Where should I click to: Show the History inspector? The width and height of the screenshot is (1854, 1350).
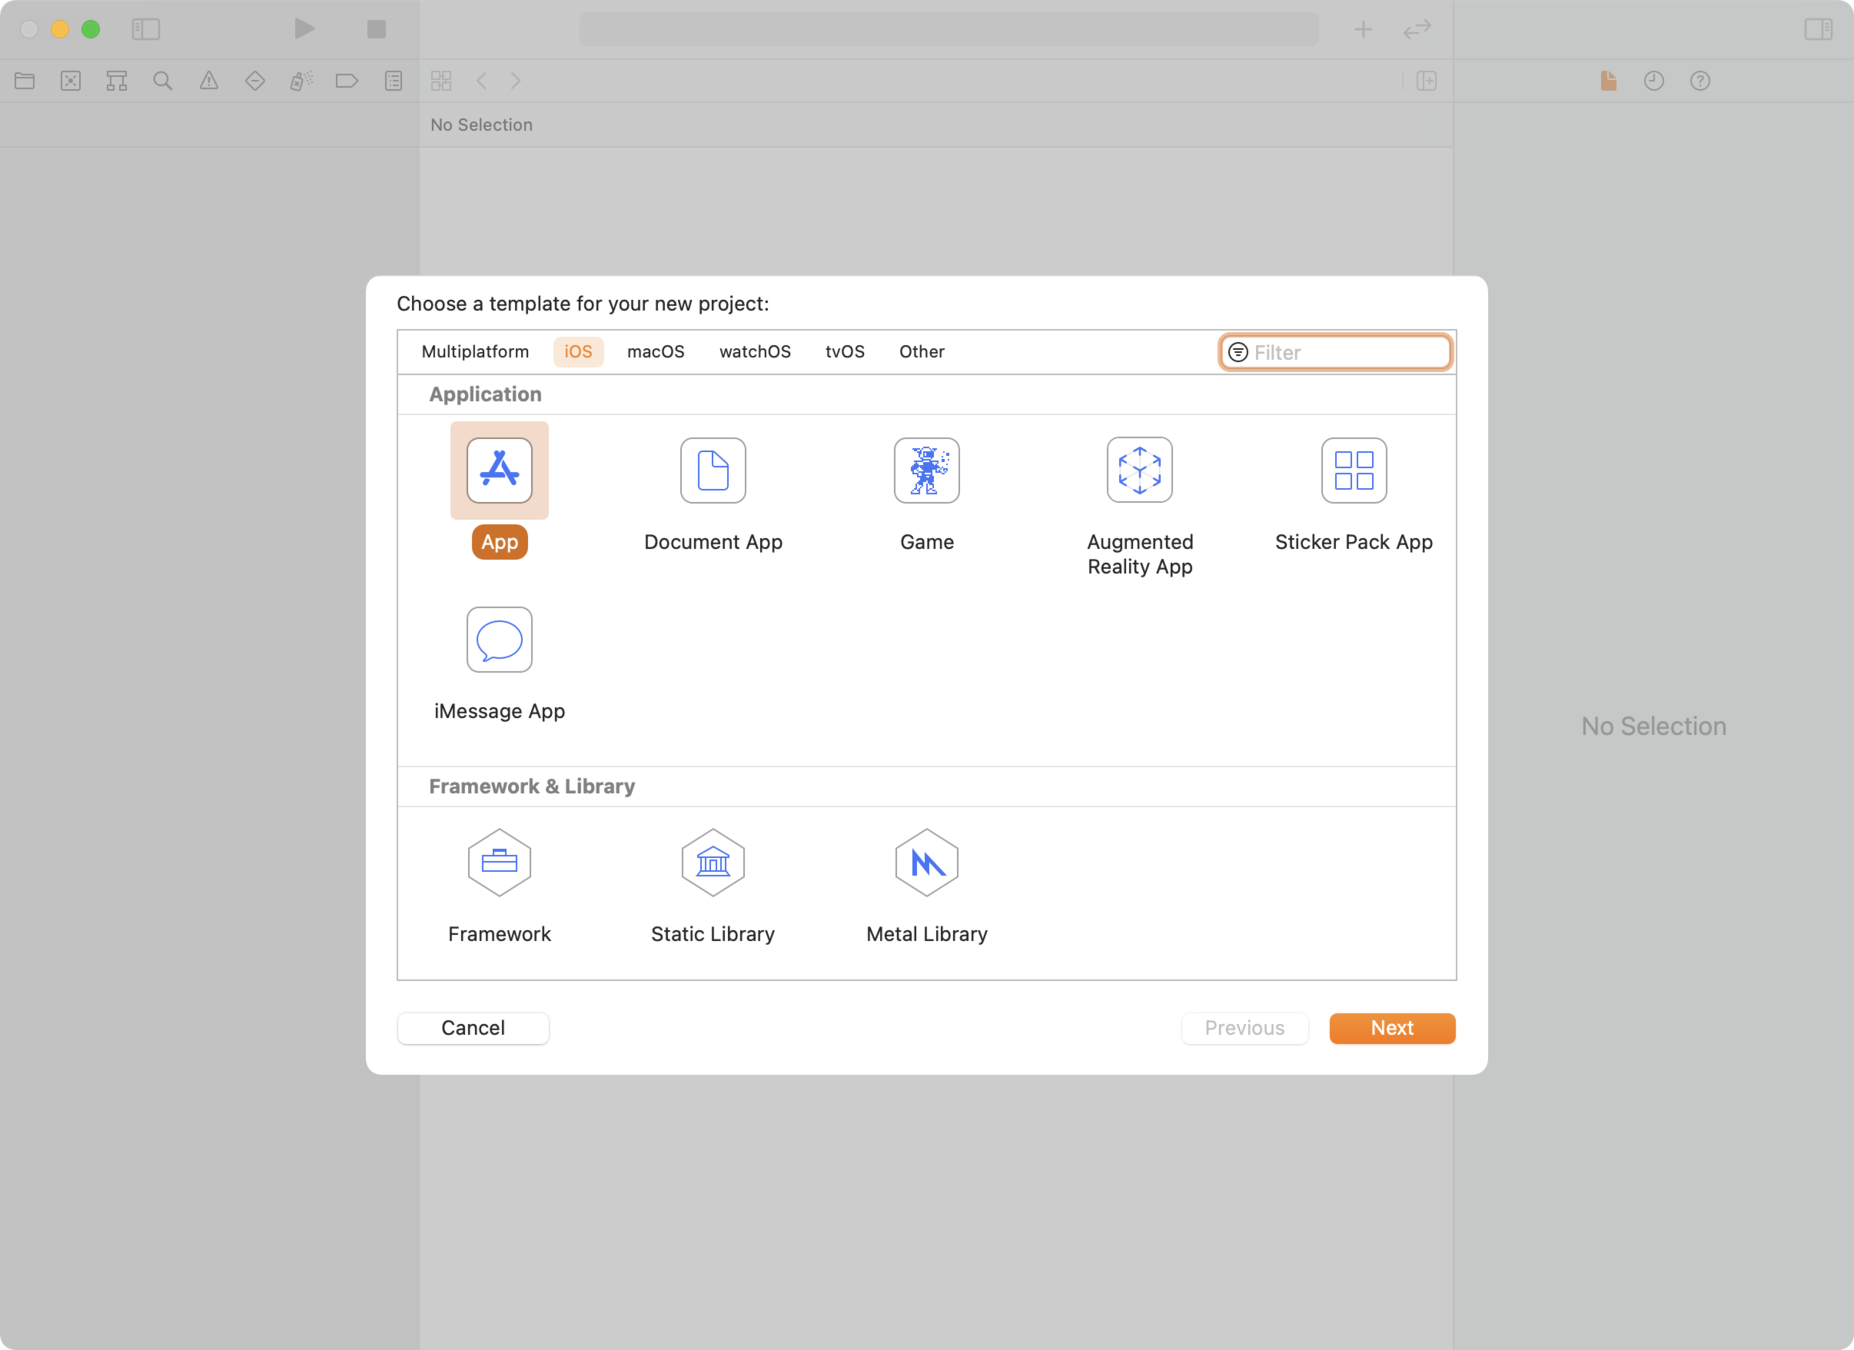1654,81
